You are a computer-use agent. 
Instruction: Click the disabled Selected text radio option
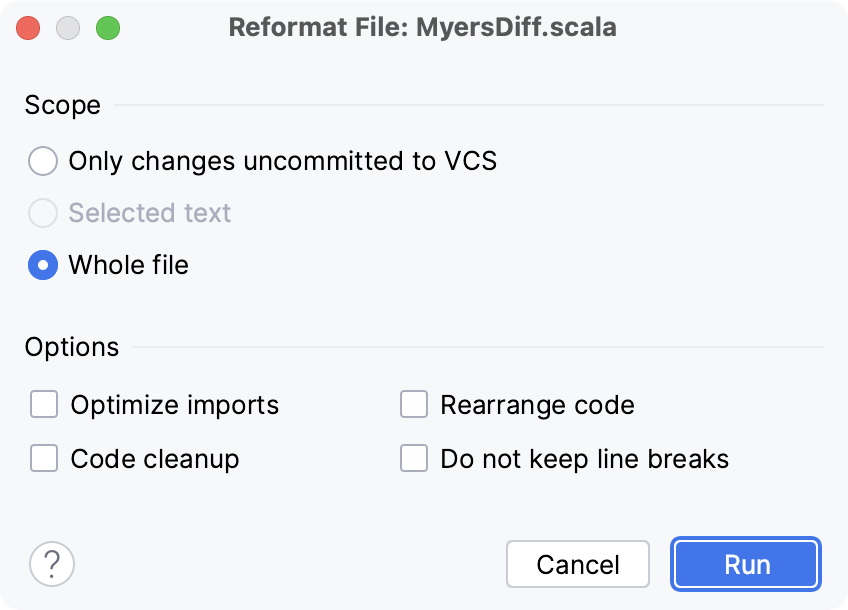(43, 213)
